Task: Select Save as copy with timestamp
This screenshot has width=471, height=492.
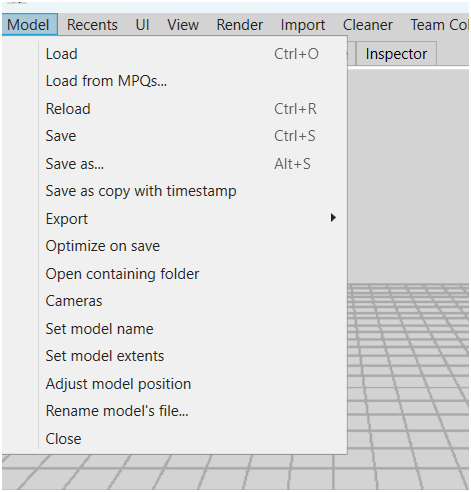Action: point(192,191)
